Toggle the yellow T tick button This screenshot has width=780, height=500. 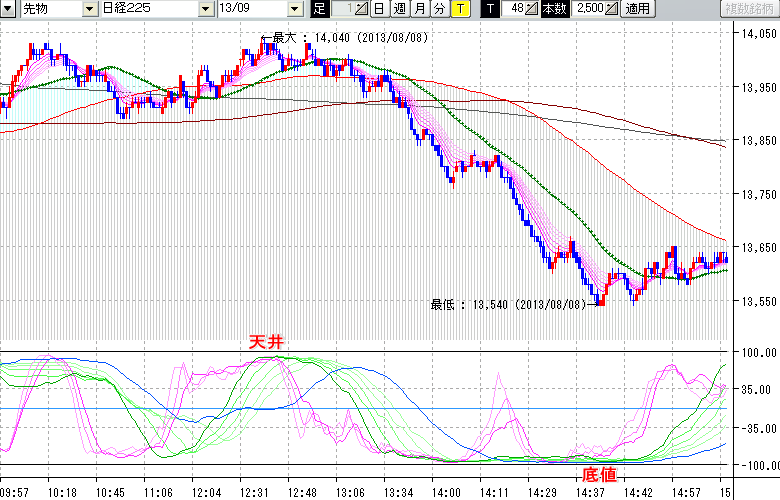pyautogui.click(x=459, y=9)
